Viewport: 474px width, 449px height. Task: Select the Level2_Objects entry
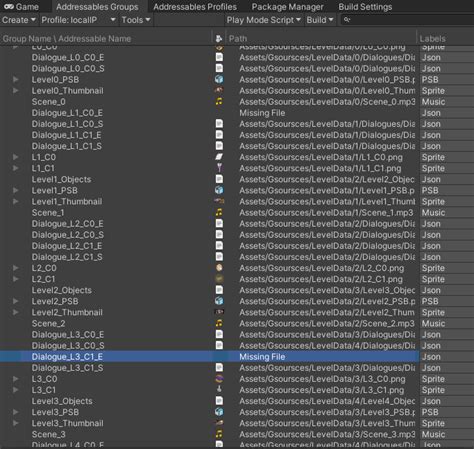point(62,290)
